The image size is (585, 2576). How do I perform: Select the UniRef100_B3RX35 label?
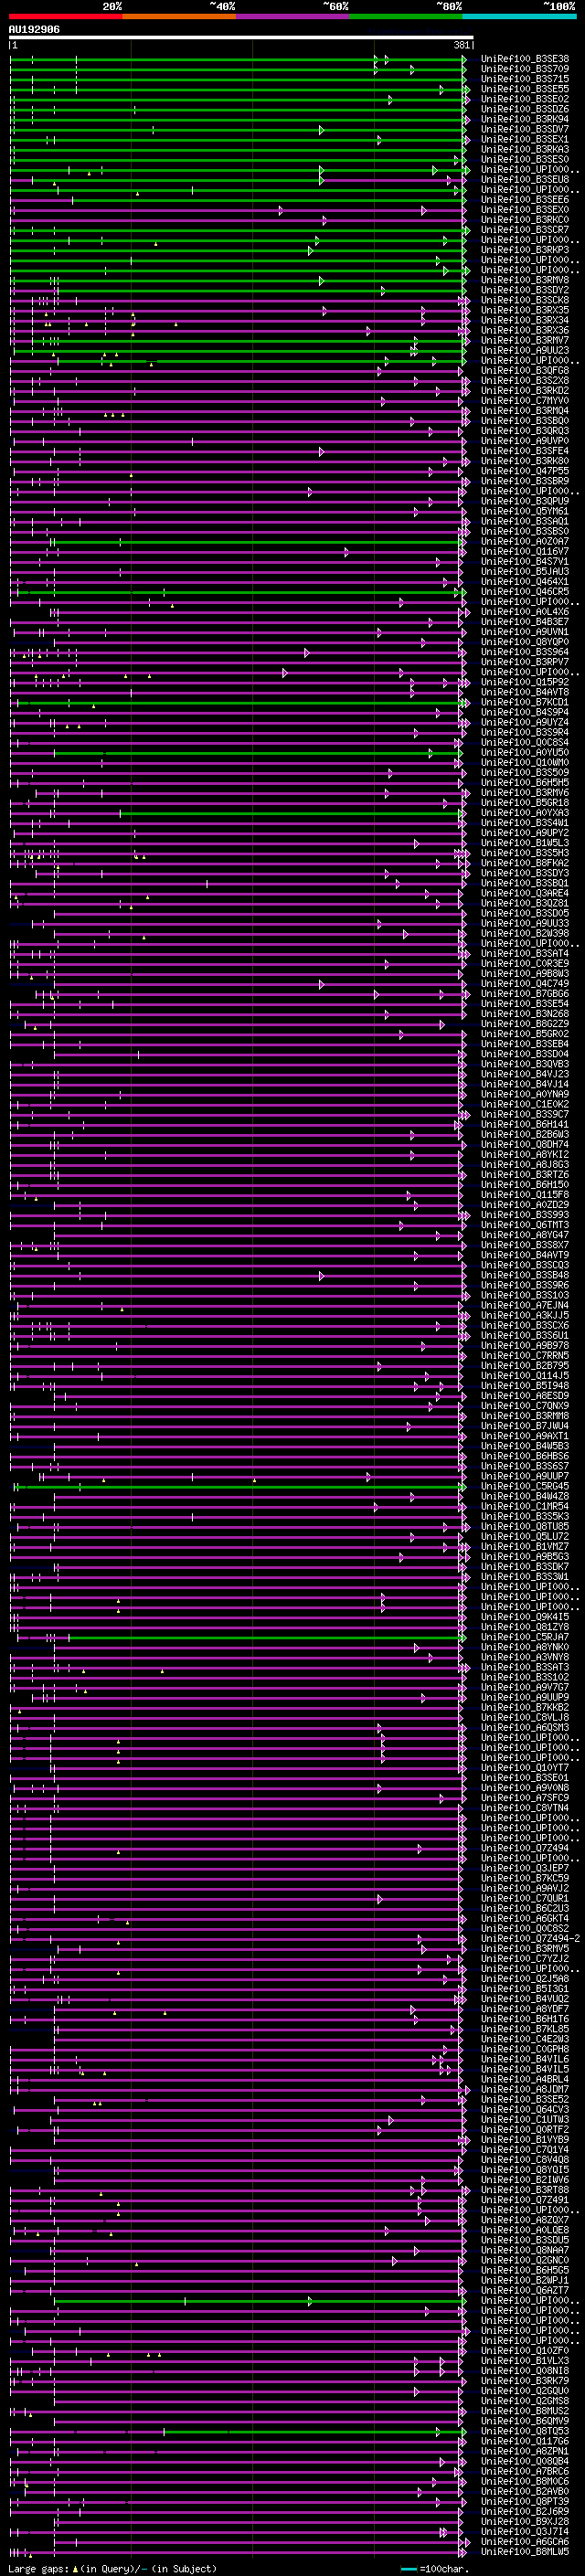[525, 310]
